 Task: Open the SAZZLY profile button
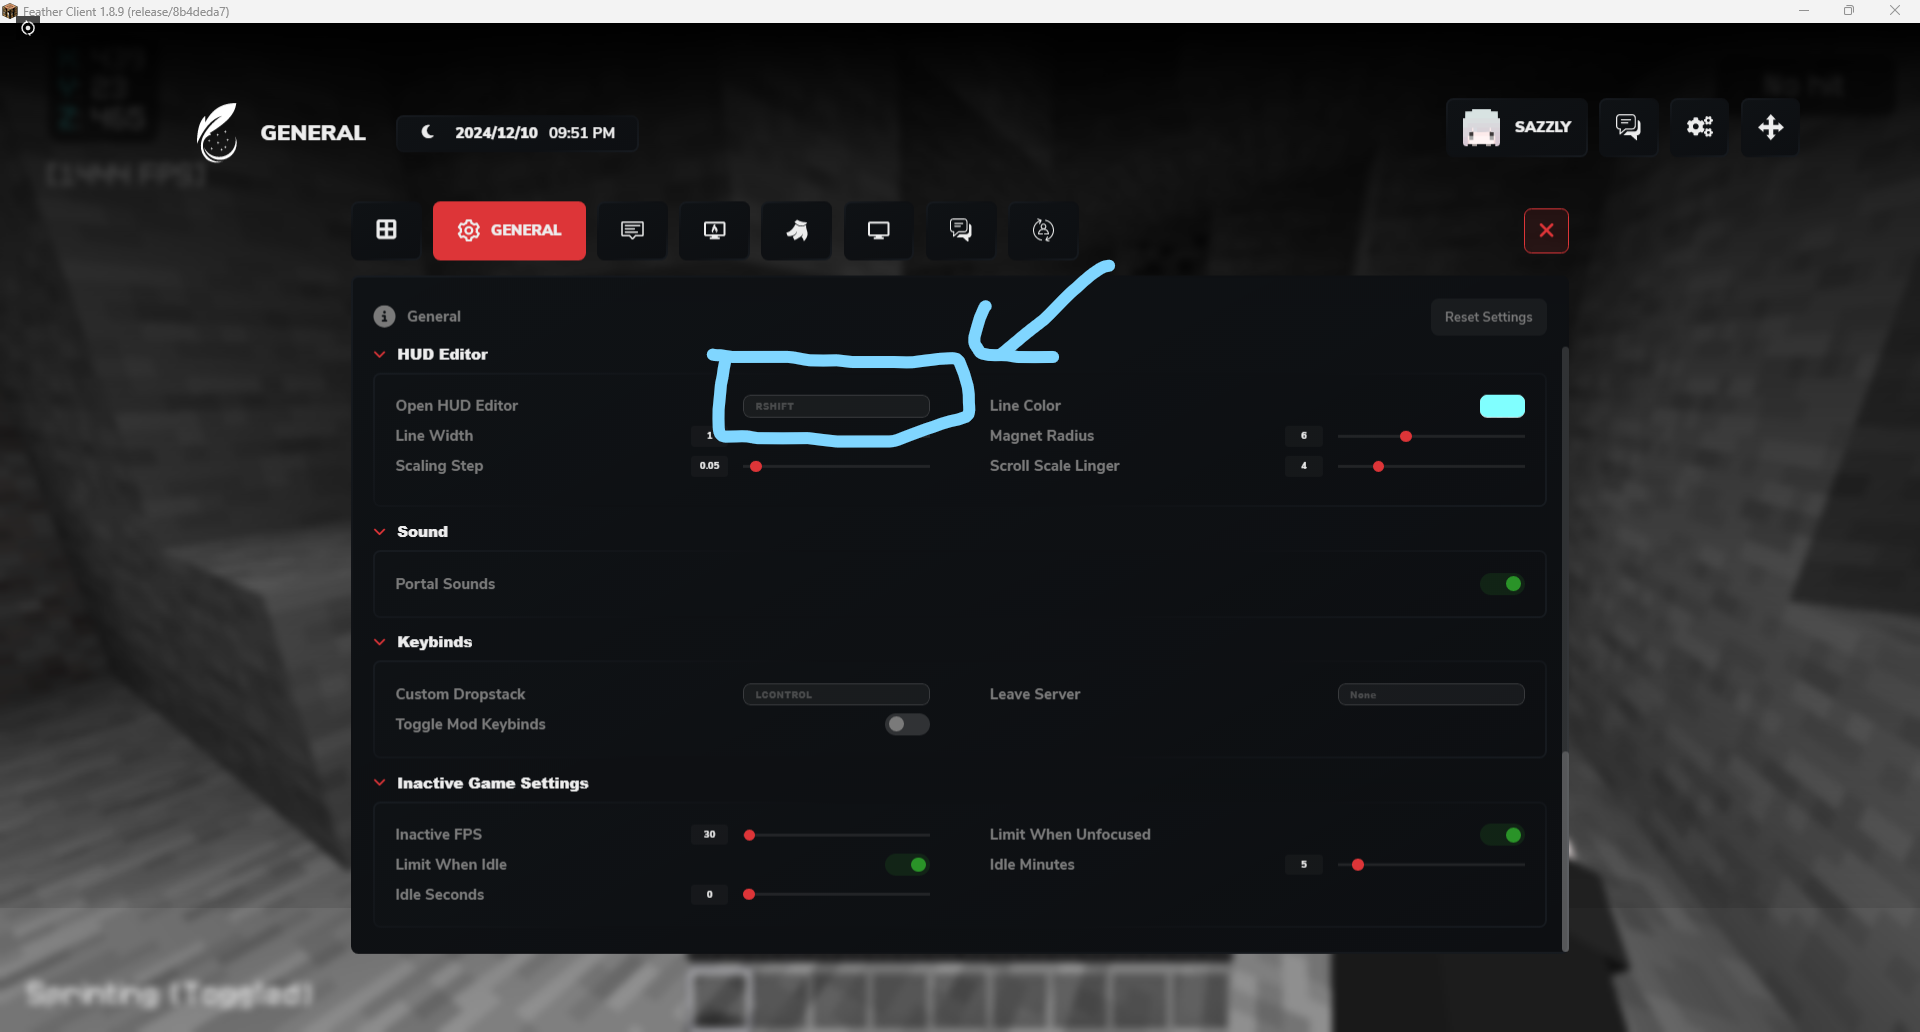click(x=1516, y=127)
